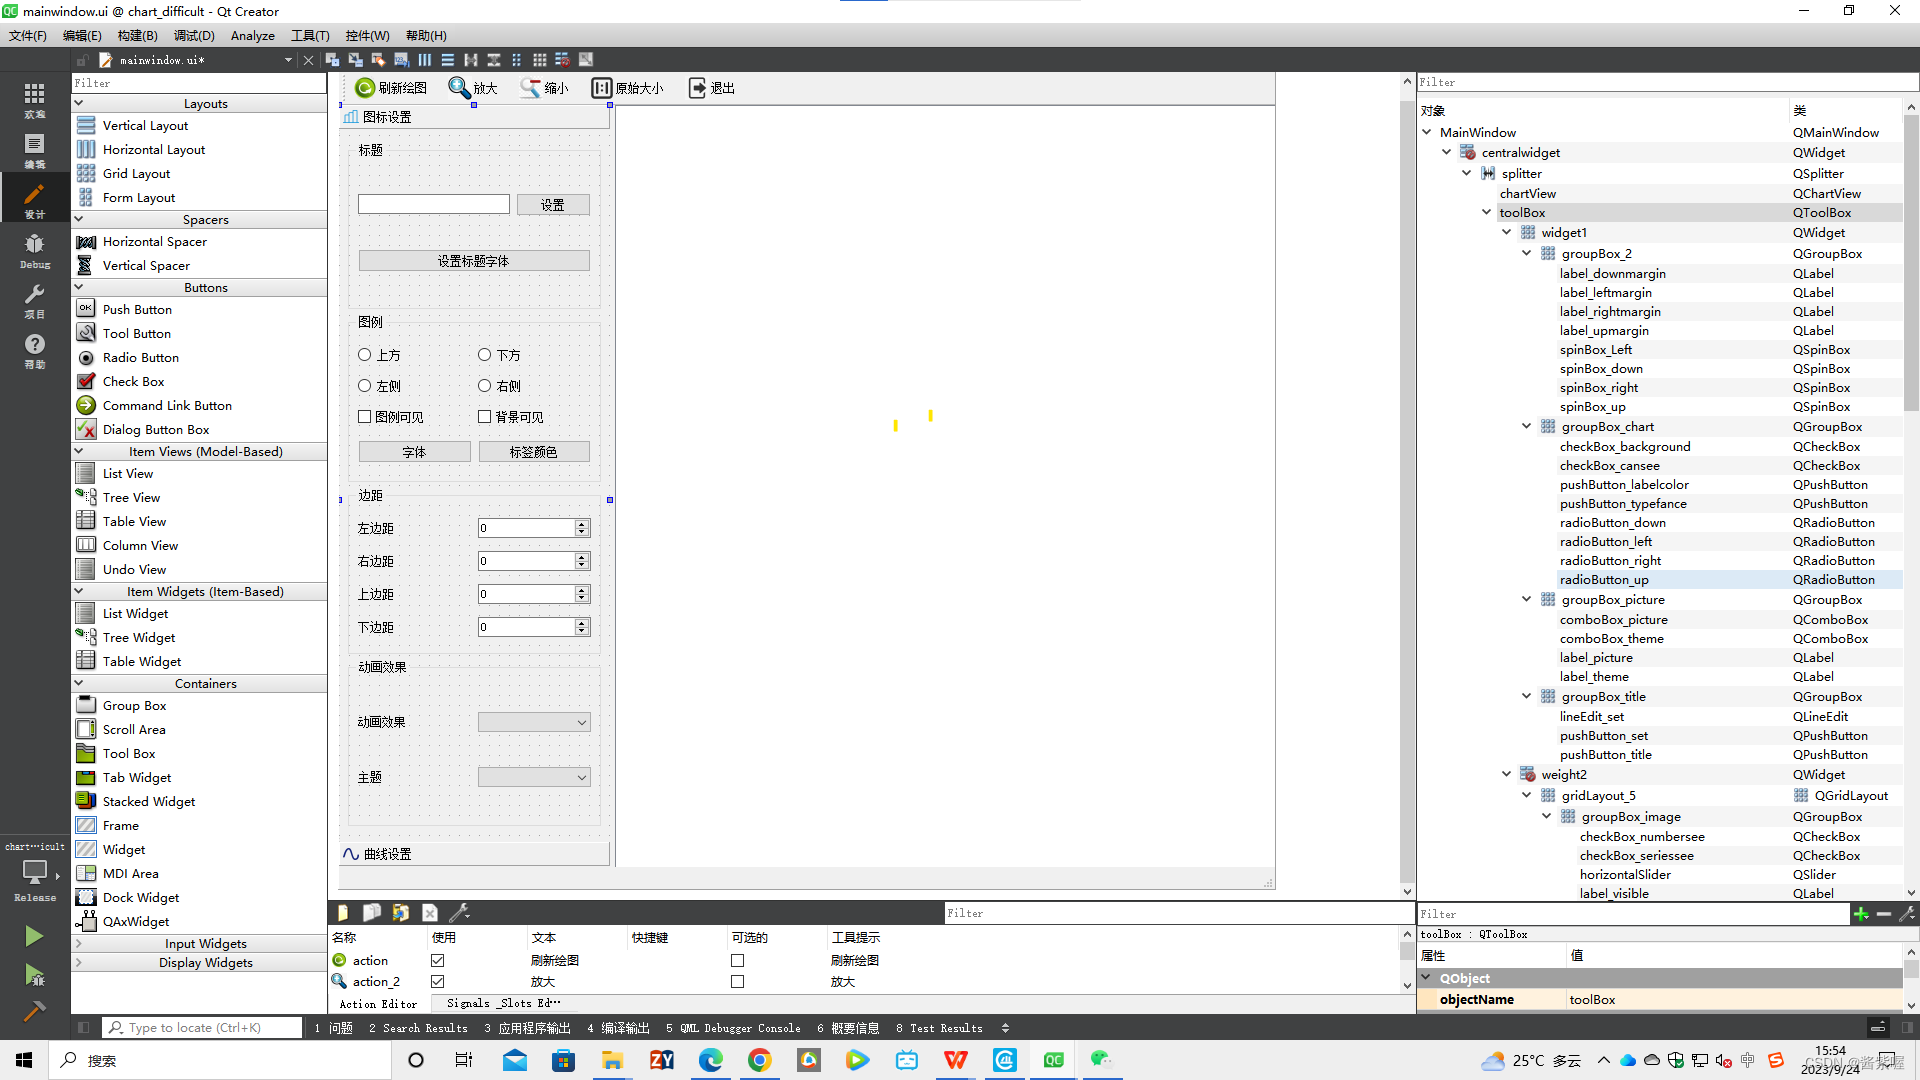Click the 标签颜色 button

click(x=534, y=452)
